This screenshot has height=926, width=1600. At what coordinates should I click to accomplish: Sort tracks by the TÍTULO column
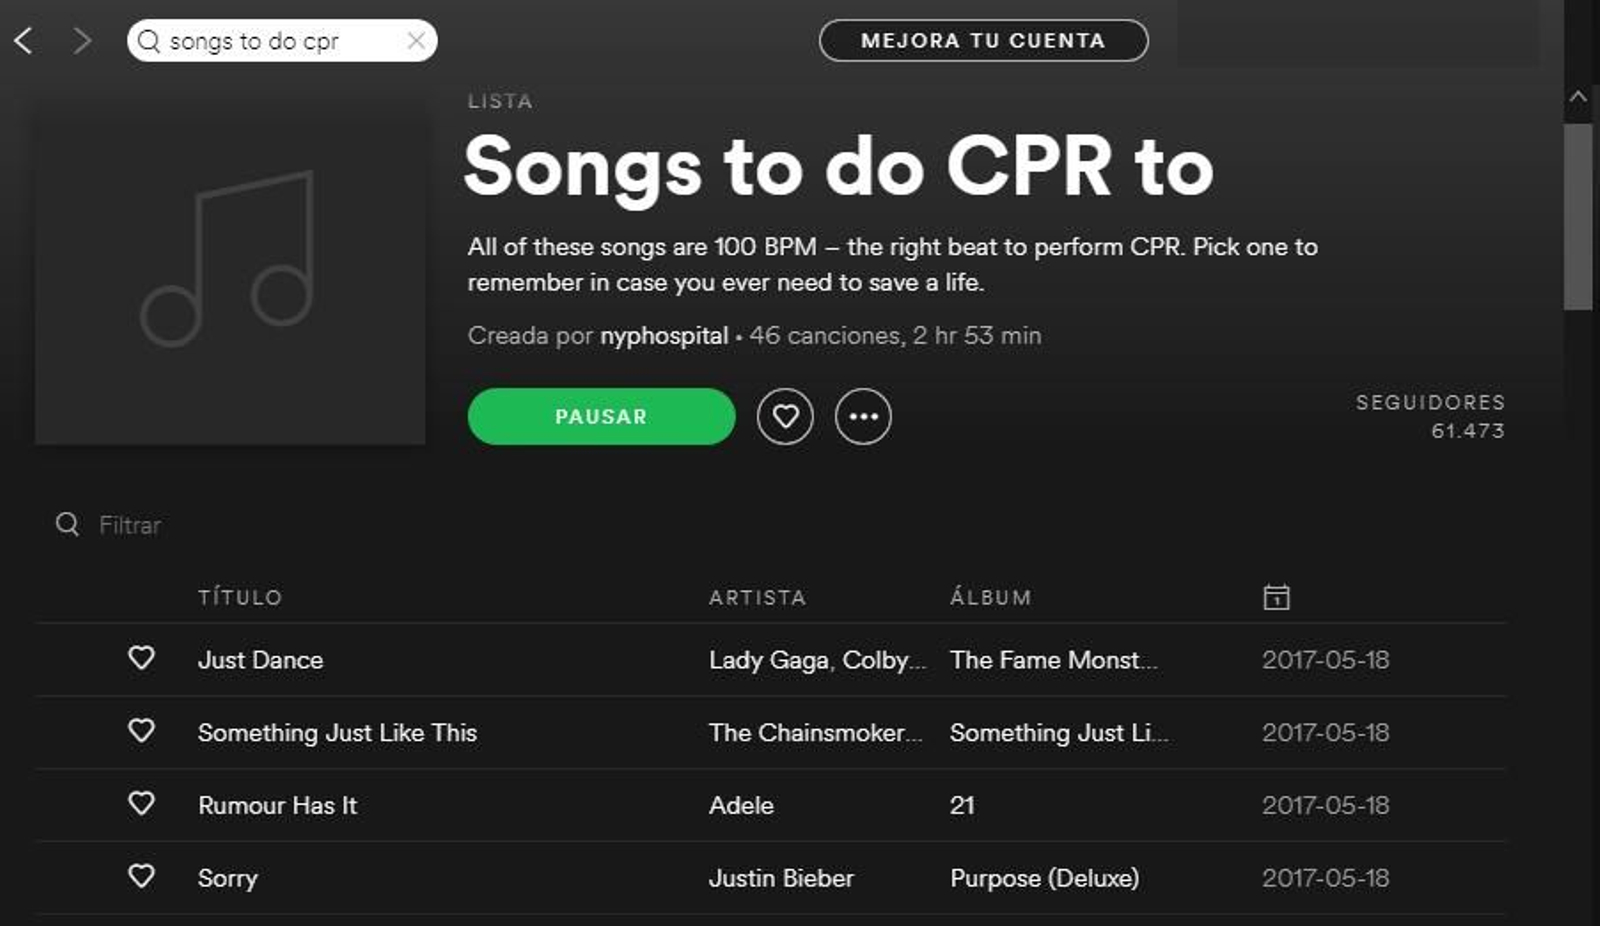(x=240, y=596)
